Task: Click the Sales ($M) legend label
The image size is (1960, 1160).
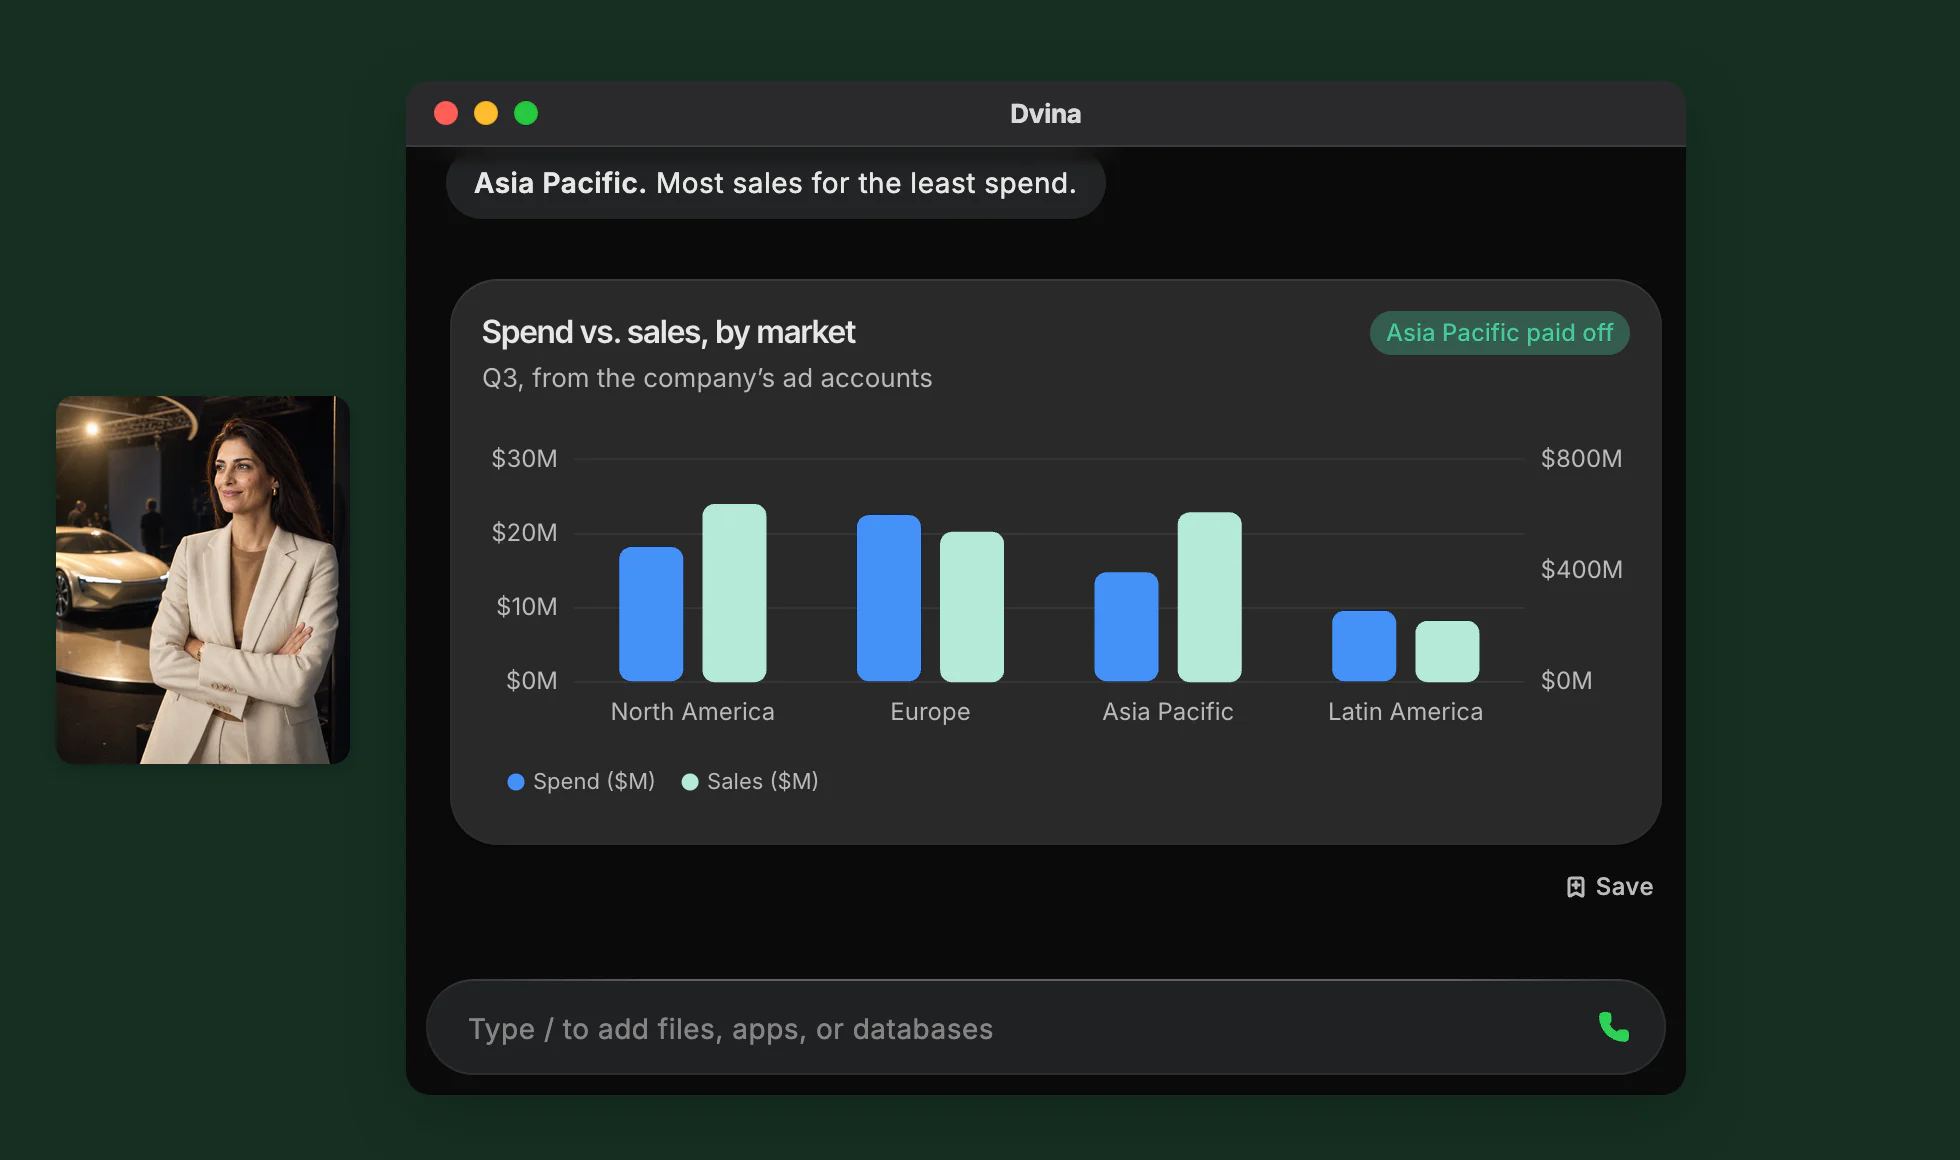Action: click(x=763, y=782)
